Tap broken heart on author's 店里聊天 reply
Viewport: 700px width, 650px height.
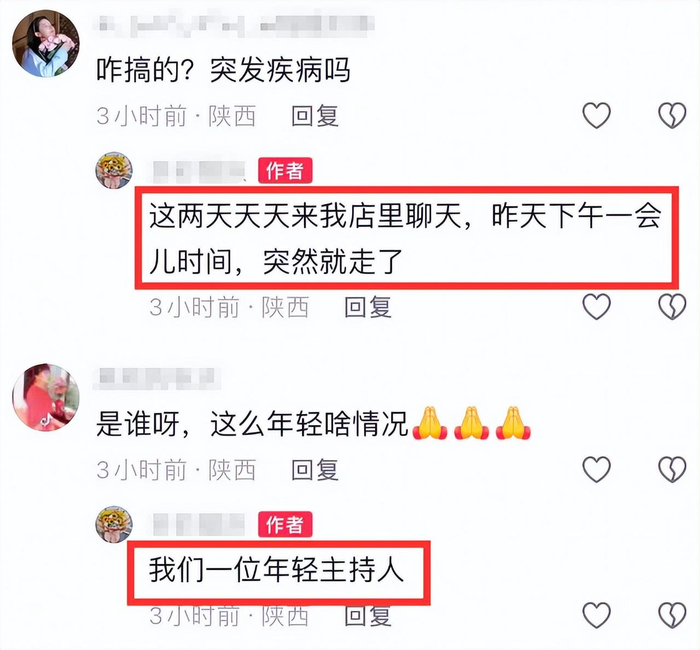(672, 306)
